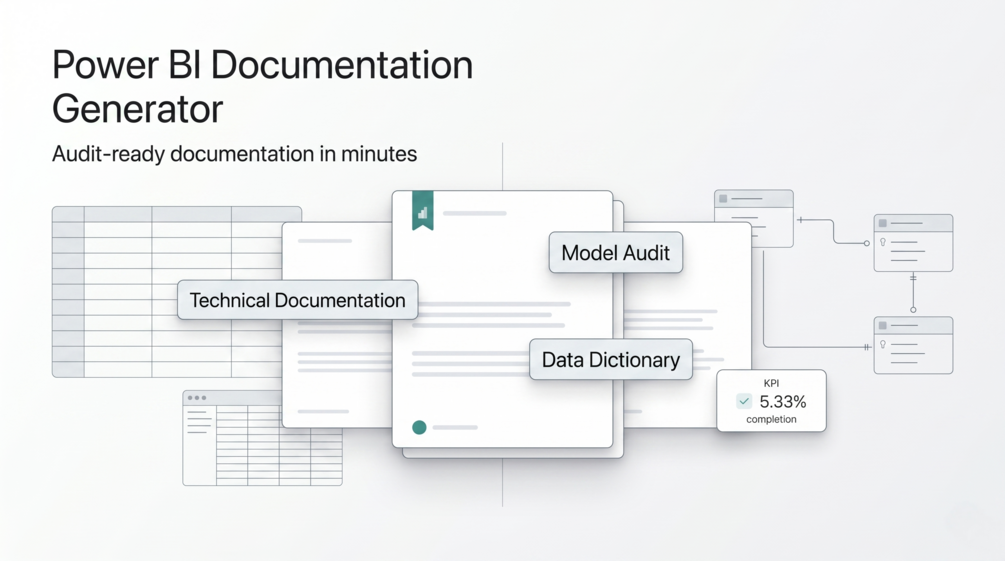This screenshot has height=561, width=1005.
Task: Click the three dots on the small spreadsheet window
Action: 196,398
